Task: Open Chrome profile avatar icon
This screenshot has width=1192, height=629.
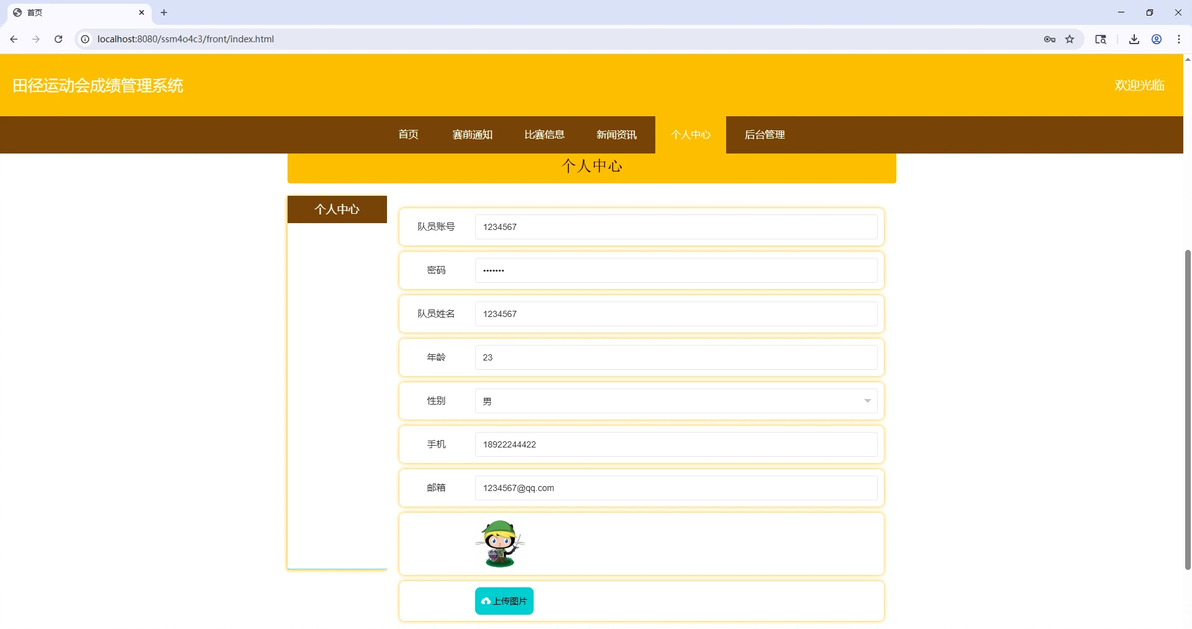Action: (1156, 39)
